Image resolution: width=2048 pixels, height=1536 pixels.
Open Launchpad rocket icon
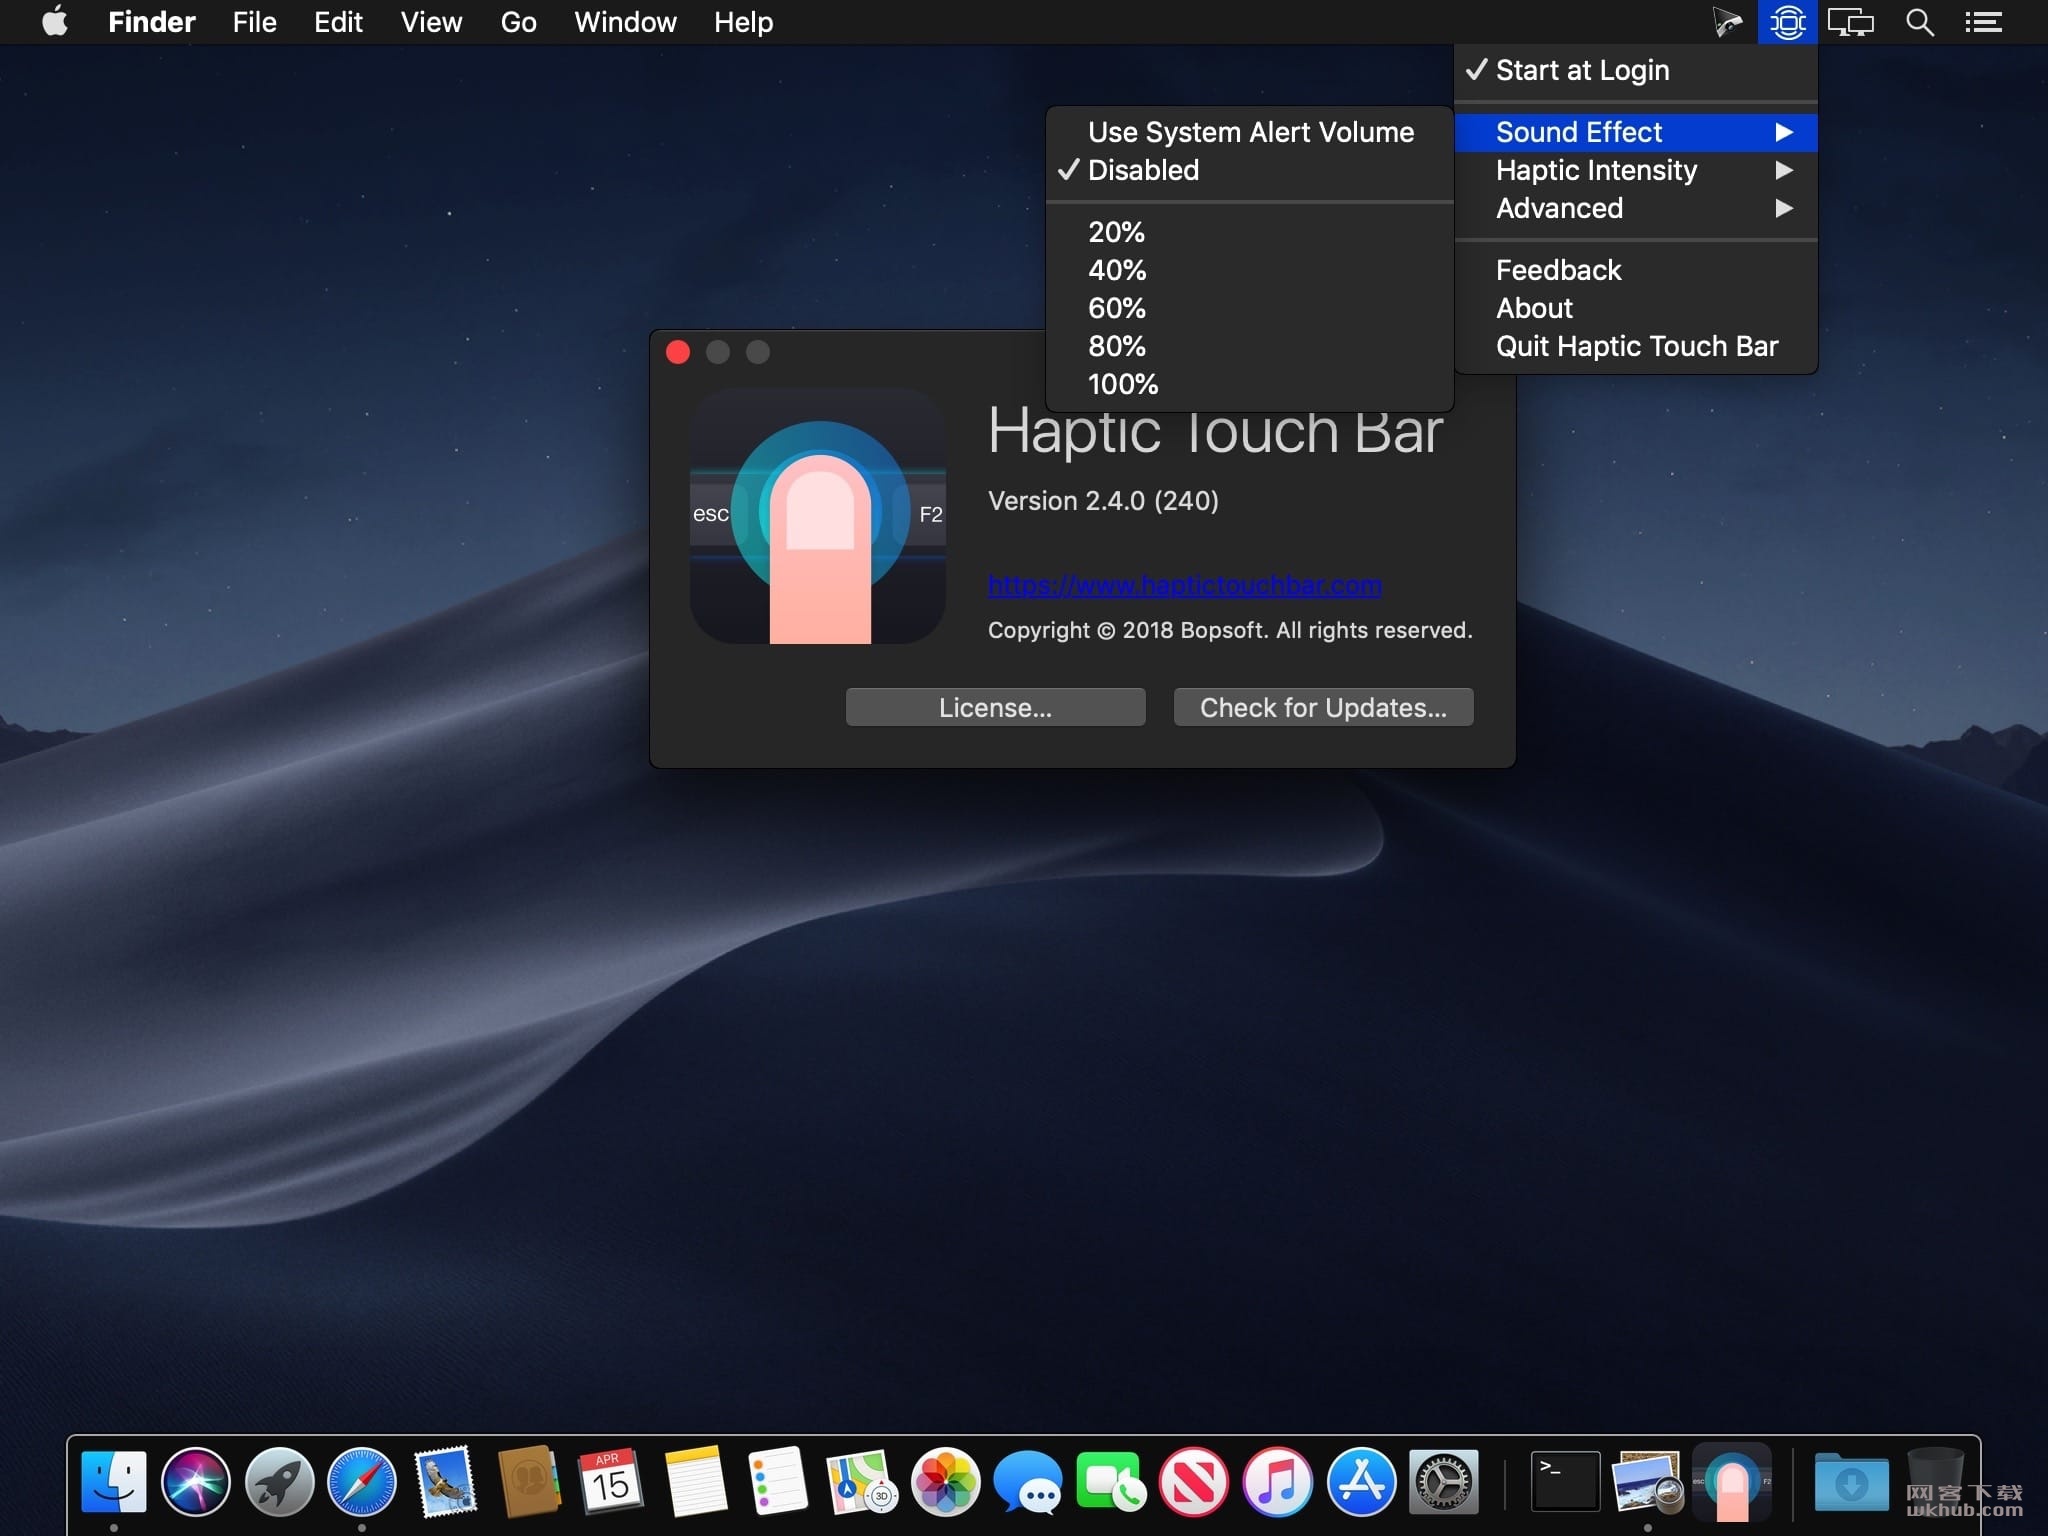279,1481
